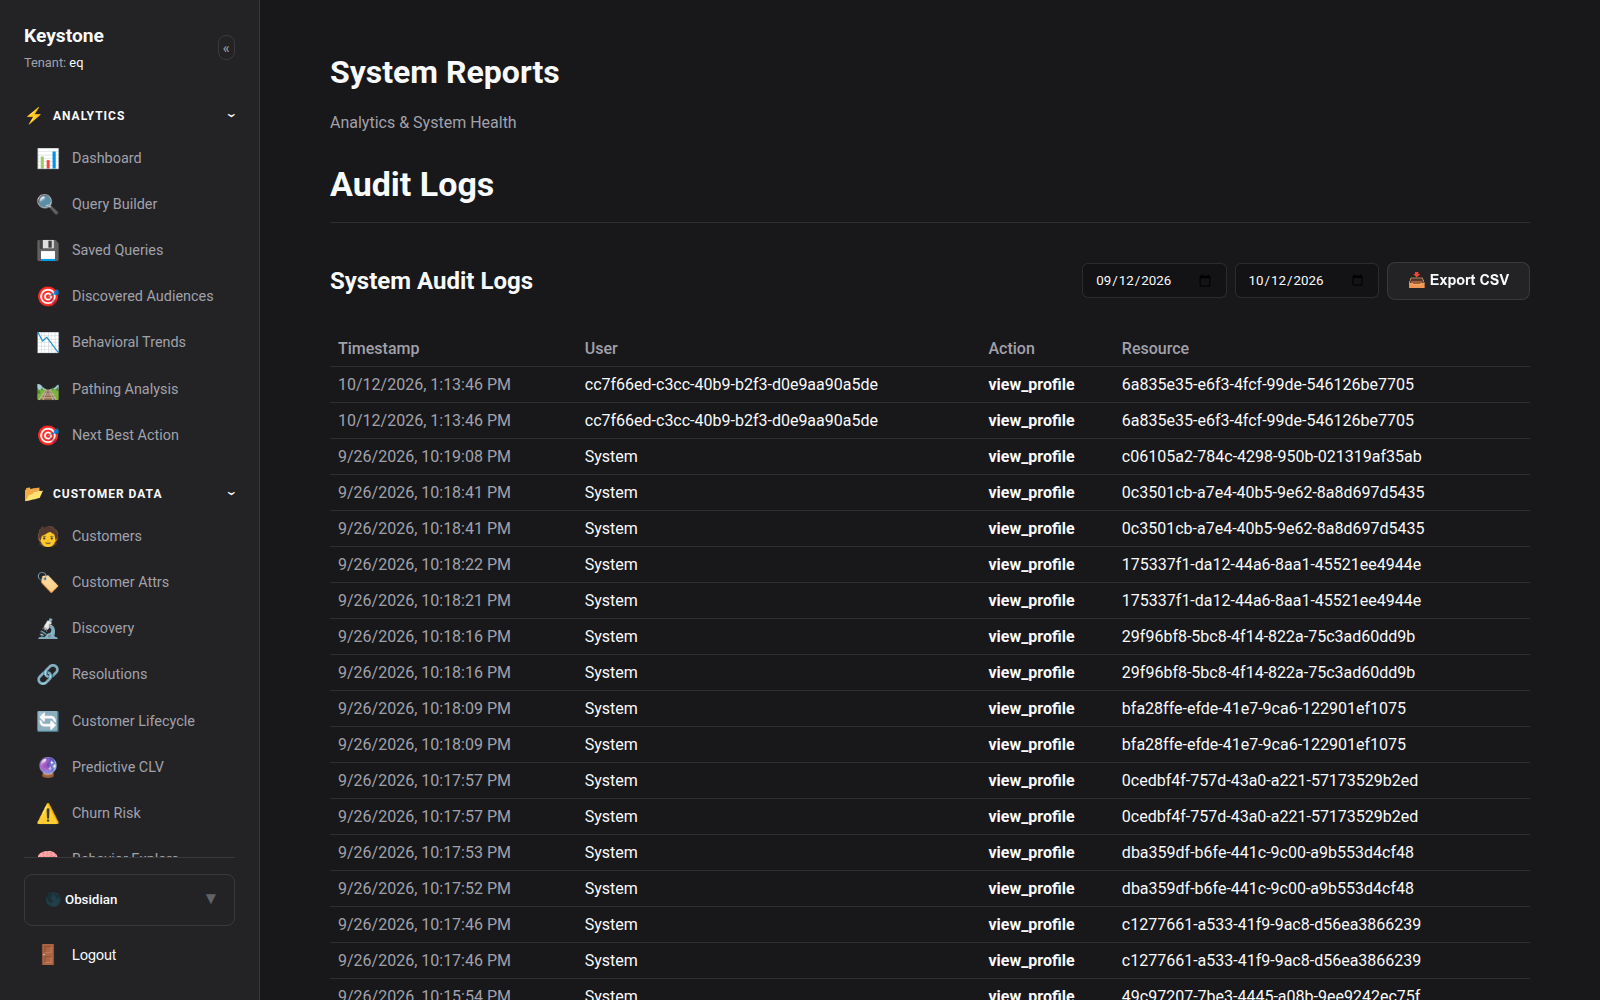Click the Keystone app title
This screenshot has width=1600, height=1000.
pos(64,36)
